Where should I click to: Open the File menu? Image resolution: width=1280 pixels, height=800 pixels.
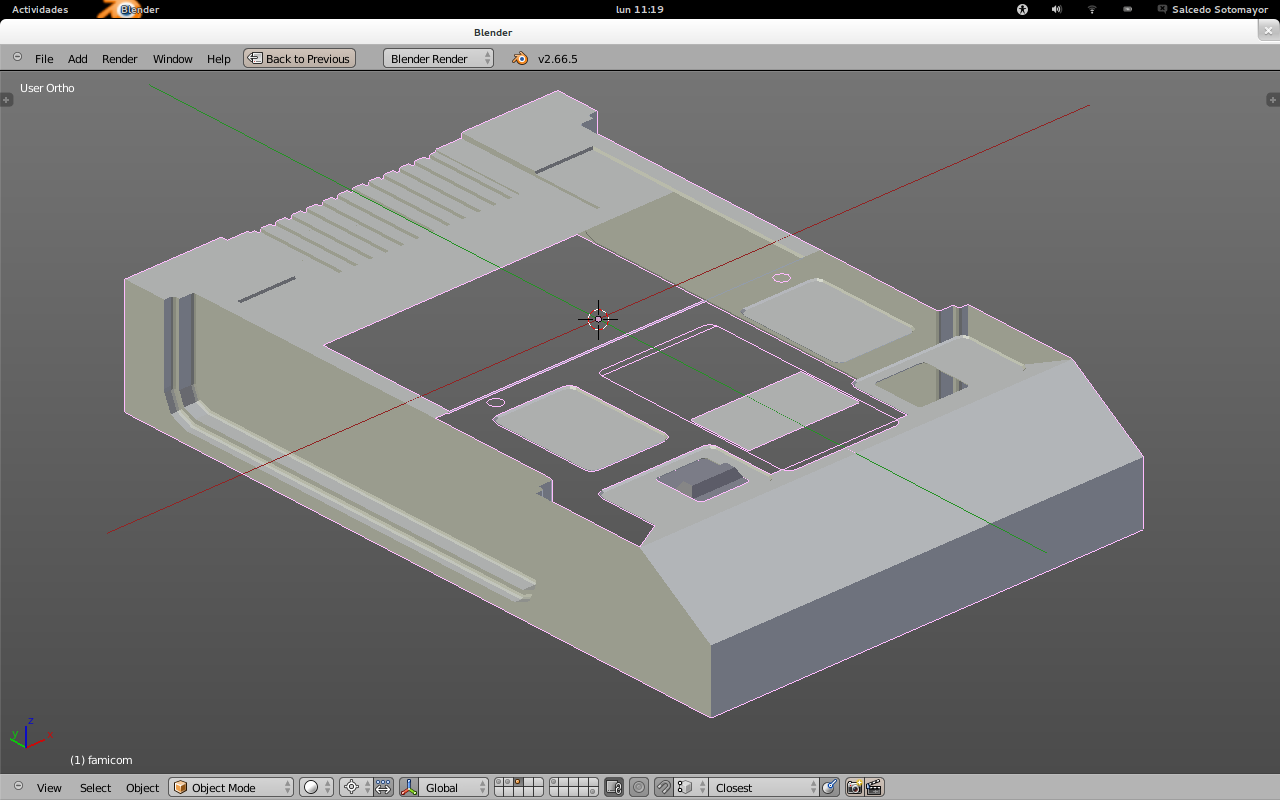tap(44, 58)
